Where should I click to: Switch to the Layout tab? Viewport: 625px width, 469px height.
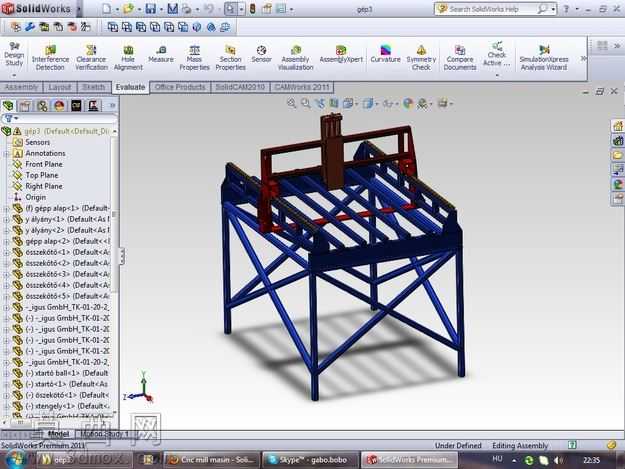(x=60, y=87)
